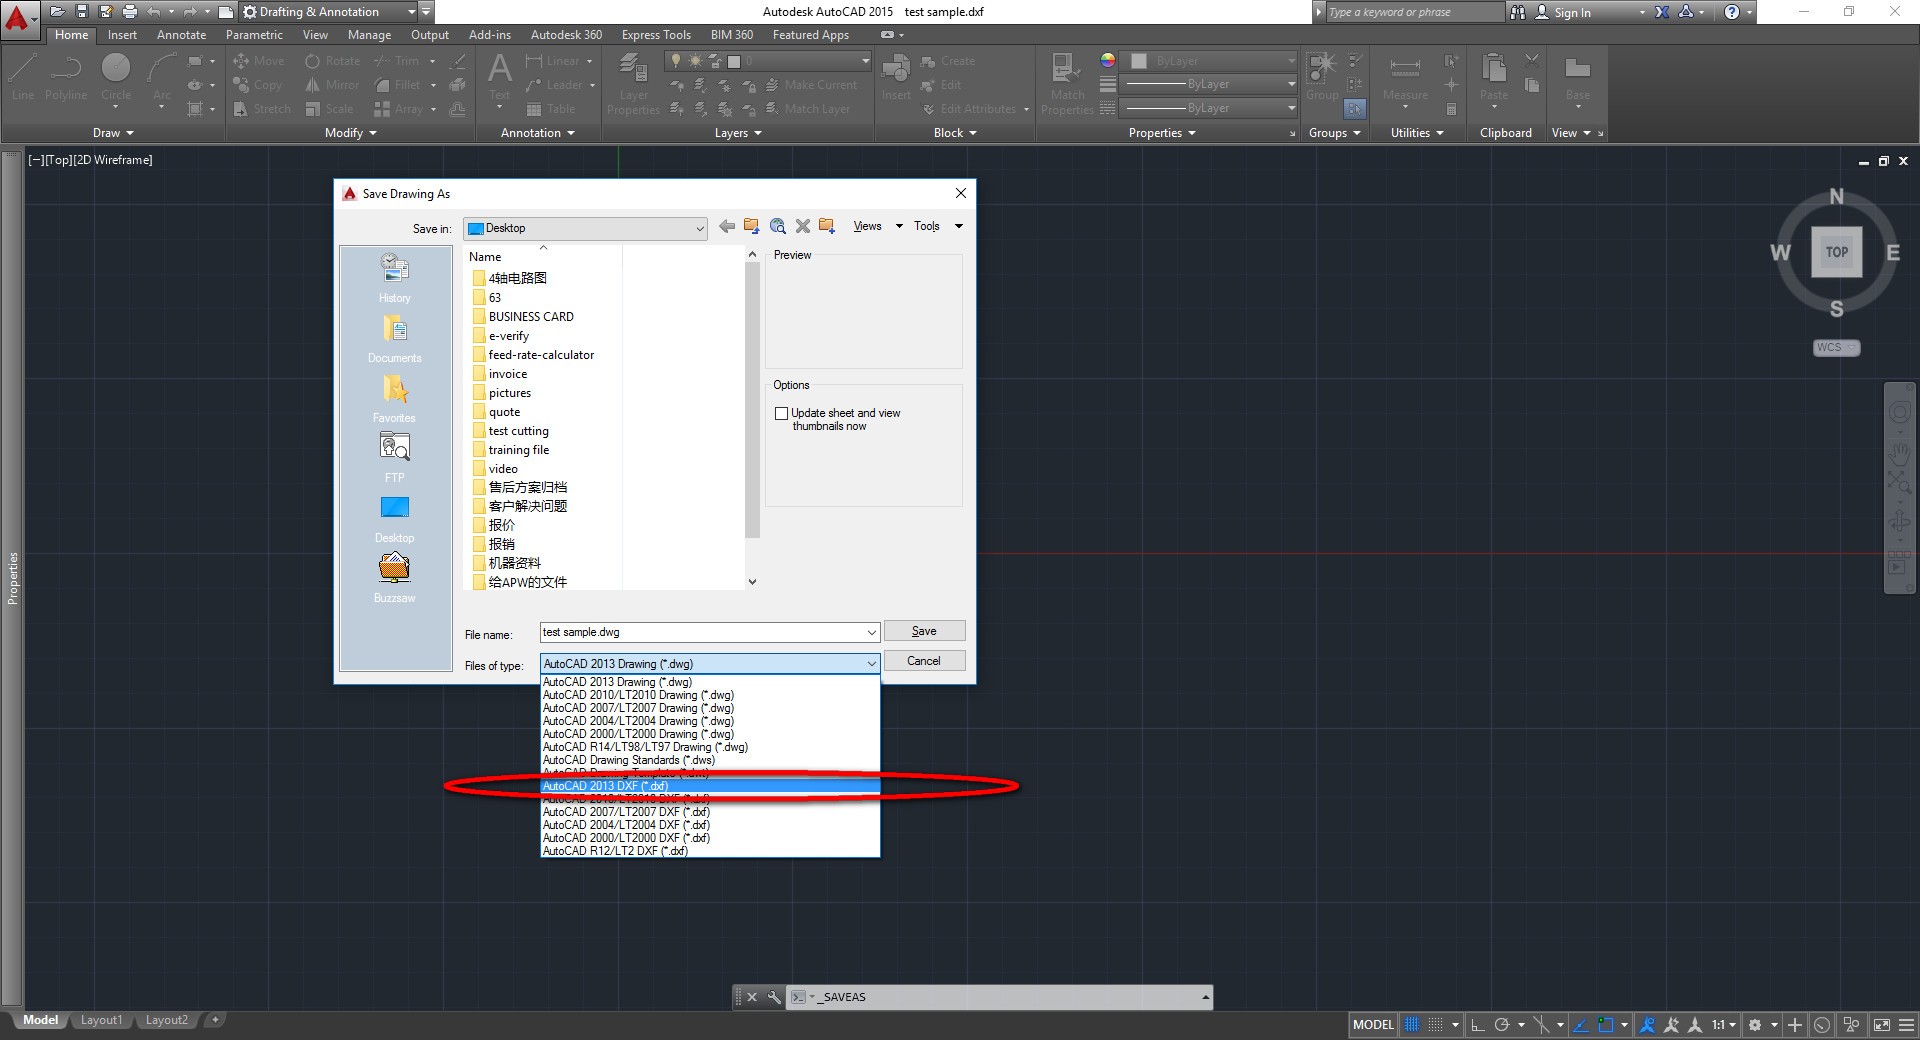Viewport: 1920px width, 1040px height.
Task: Click the TOP face of ViewCube
Action: click(x=1837, y=252)
